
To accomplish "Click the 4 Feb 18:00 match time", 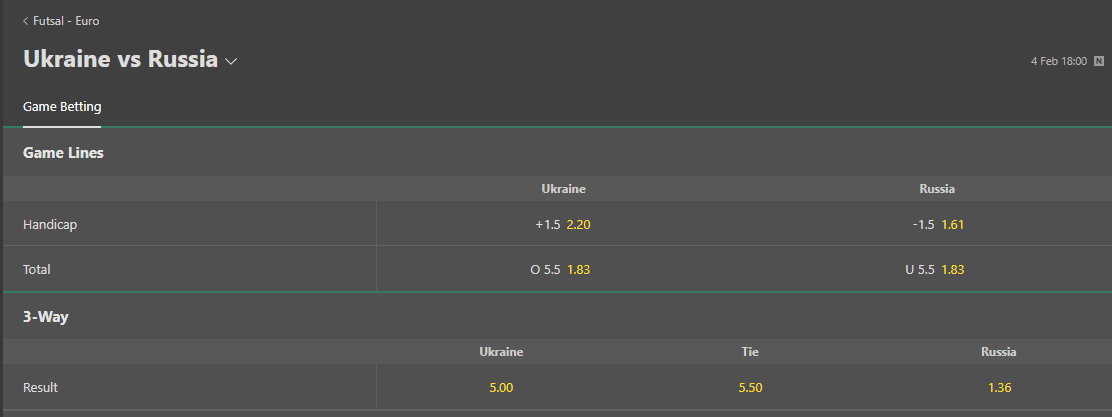I will [x=1059, y=62].
